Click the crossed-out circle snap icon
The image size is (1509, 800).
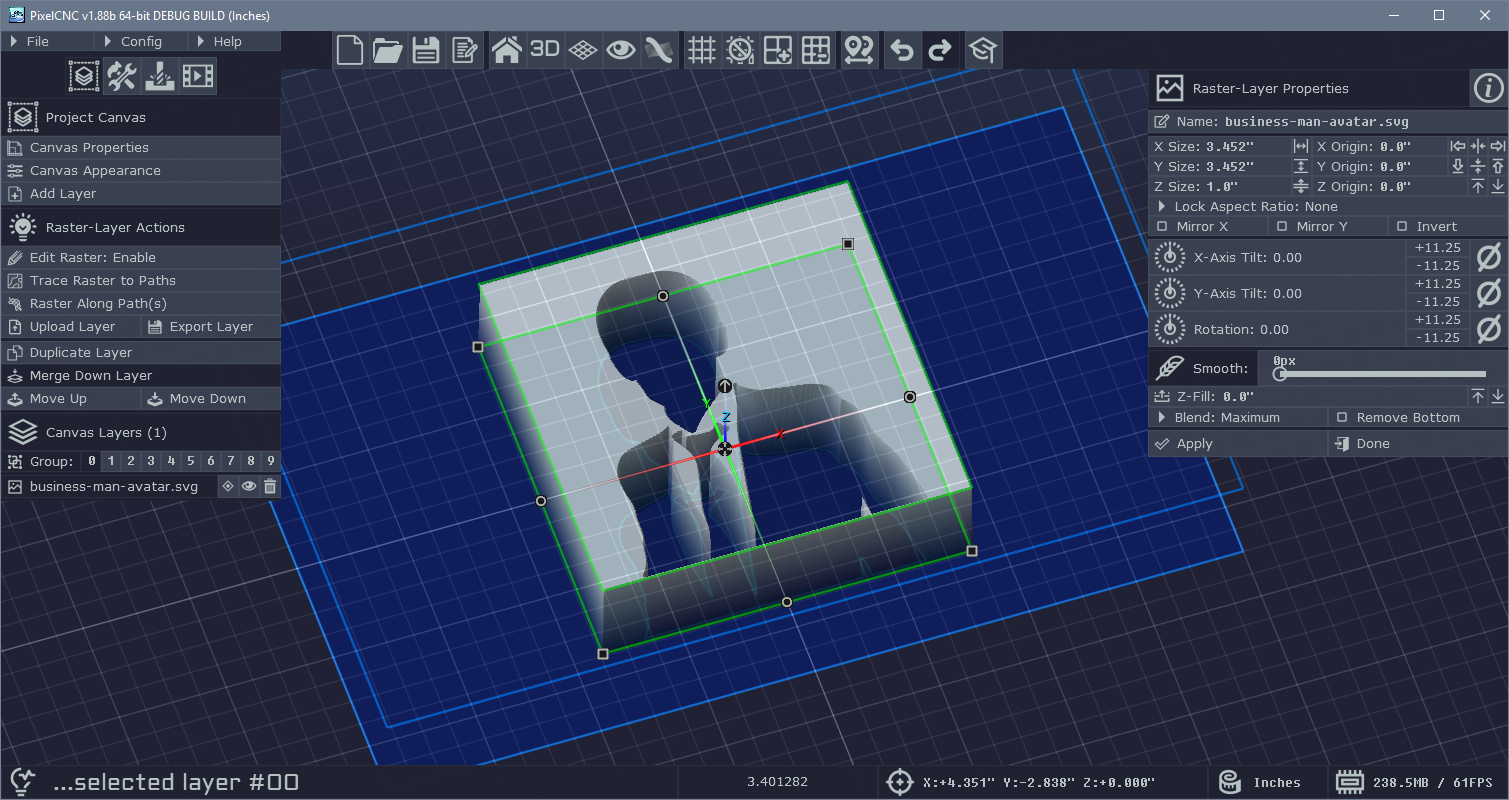click(740, 50)
